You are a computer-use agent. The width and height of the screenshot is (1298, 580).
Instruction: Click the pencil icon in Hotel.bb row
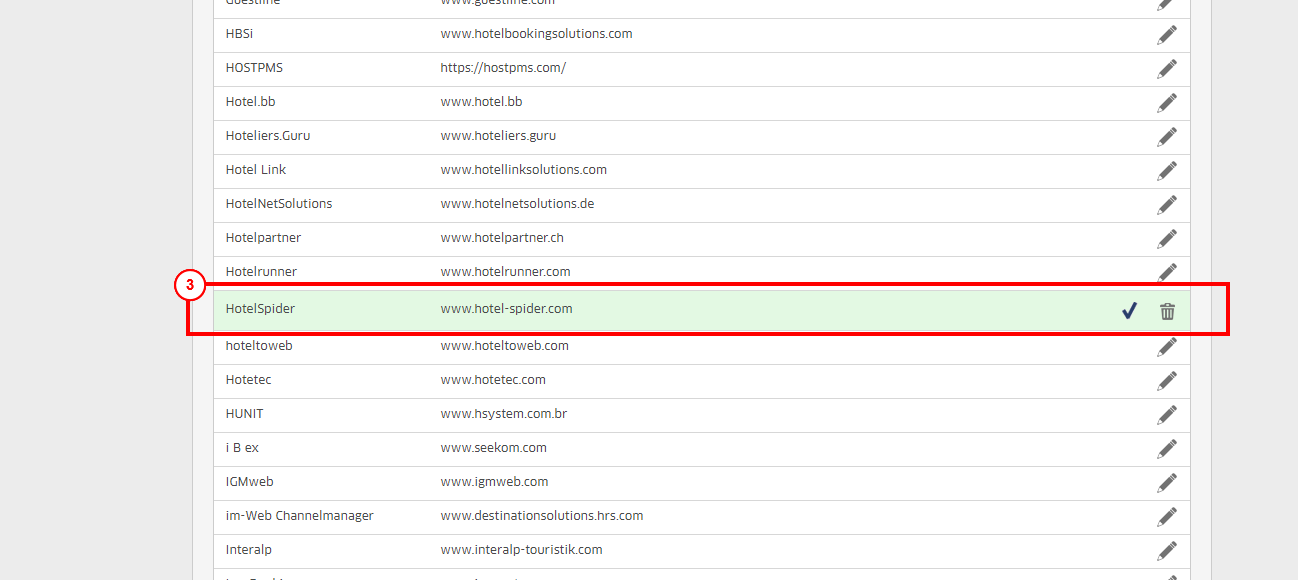tap(1167, 103)
